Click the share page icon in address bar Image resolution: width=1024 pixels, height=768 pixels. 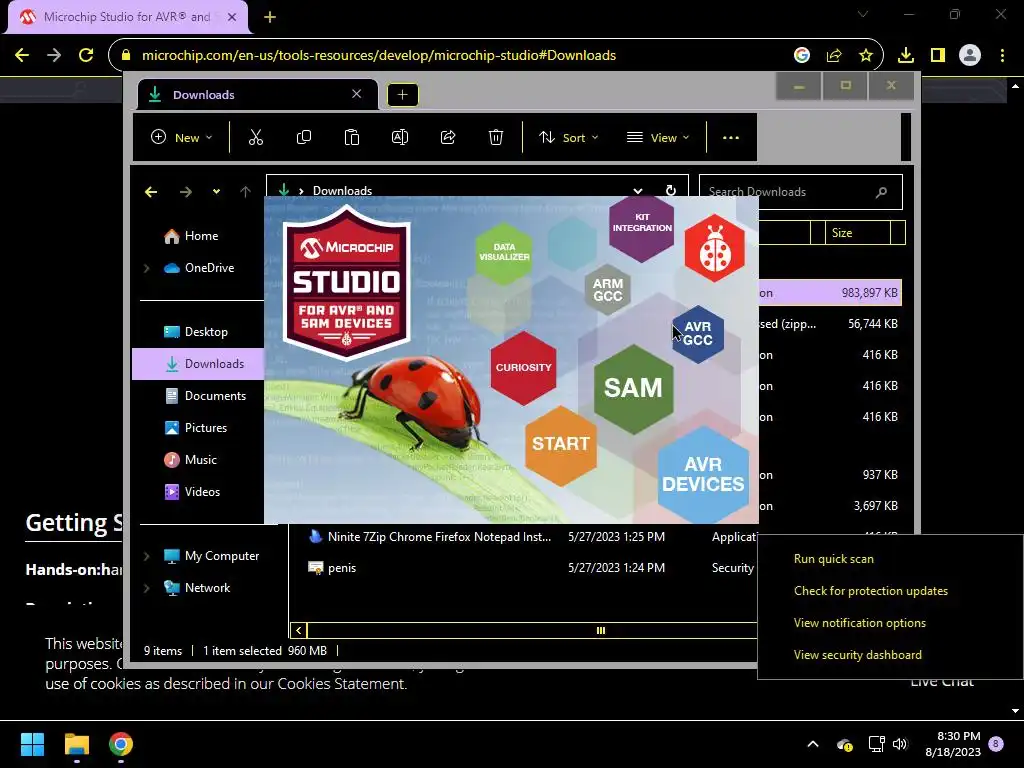pyautogui.click(x=834, y=55)
